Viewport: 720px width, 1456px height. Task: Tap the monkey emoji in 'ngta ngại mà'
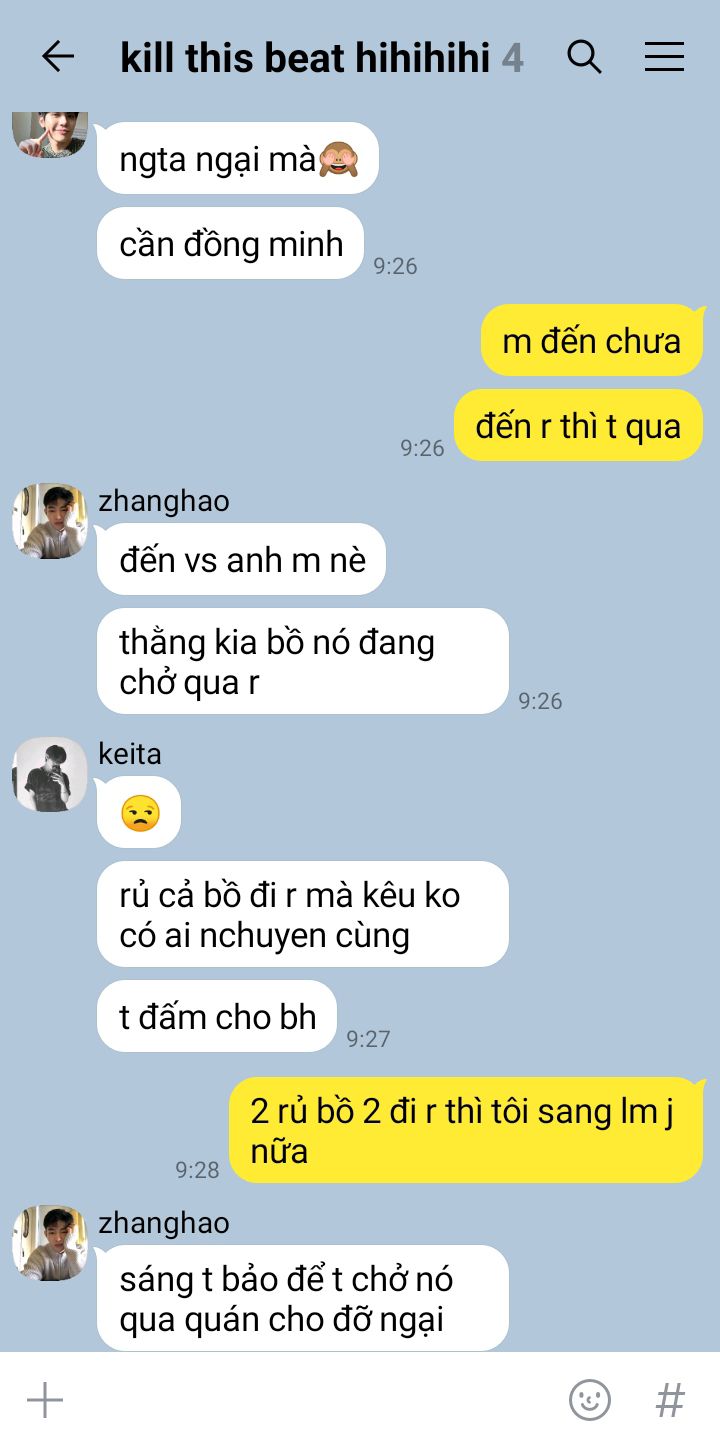click(337, 158)
